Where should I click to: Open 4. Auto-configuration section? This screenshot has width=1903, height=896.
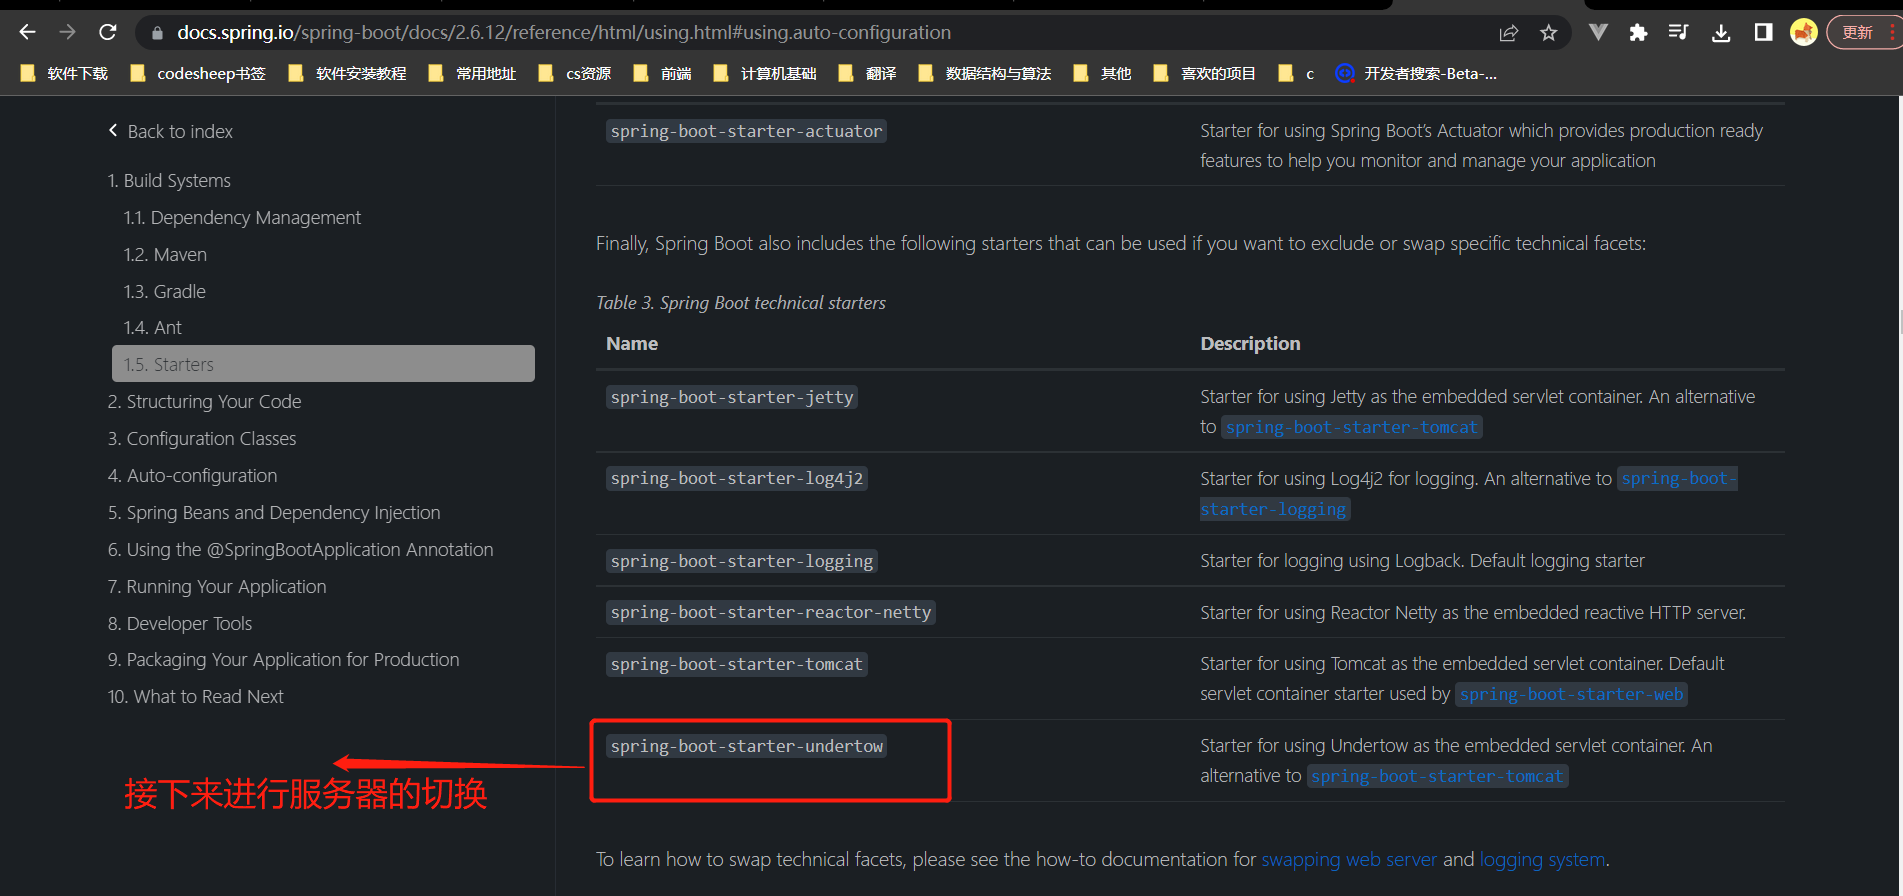pyautogui.click(x=193, y=475)
